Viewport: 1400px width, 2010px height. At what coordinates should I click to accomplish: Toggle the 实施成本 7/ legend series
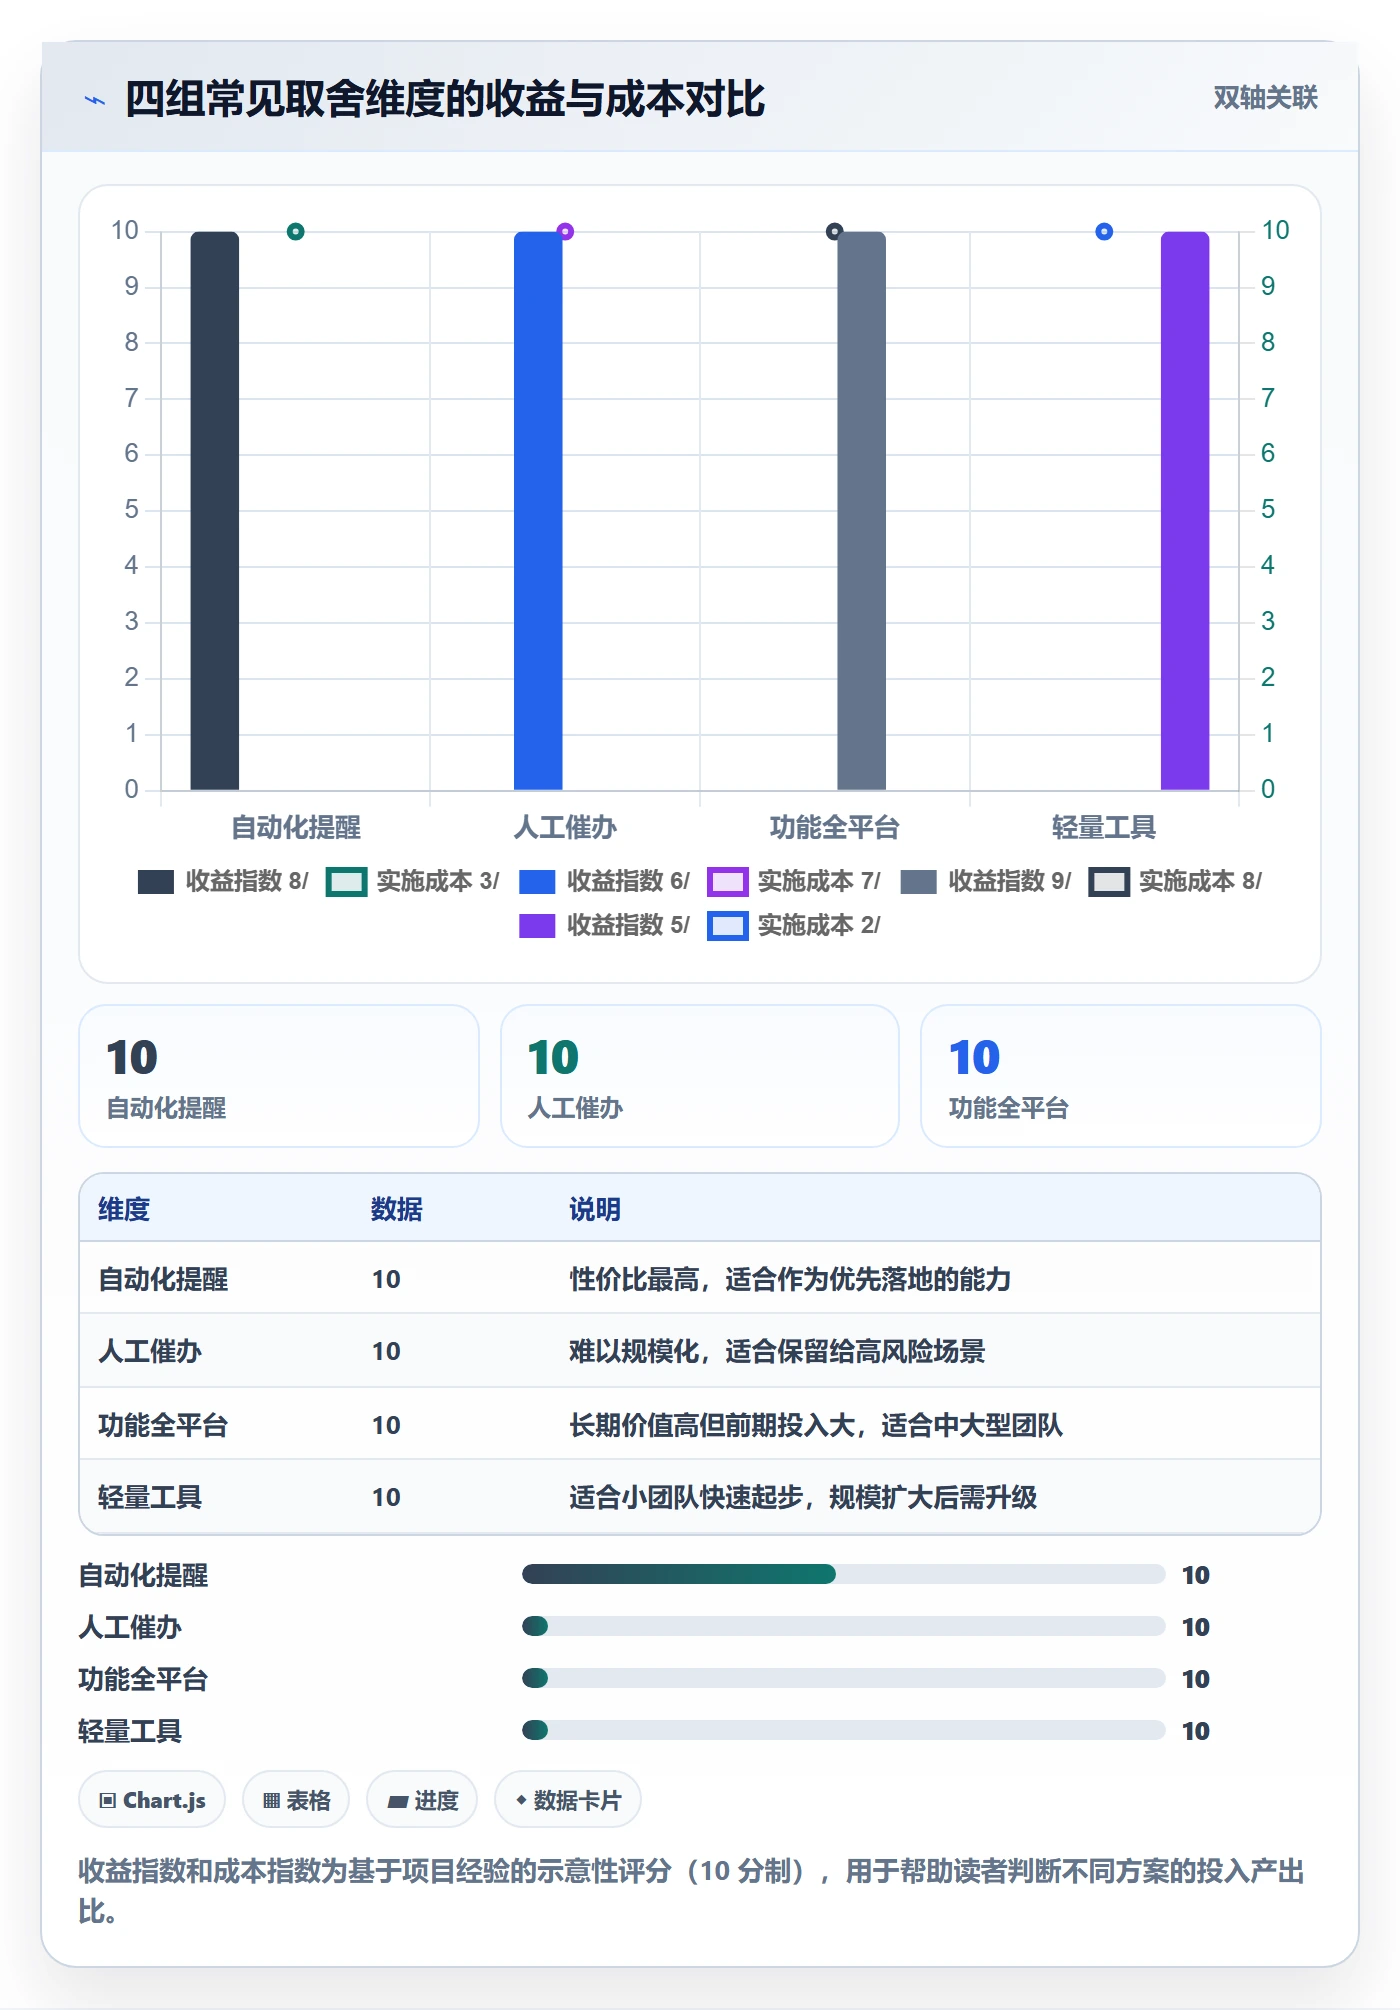coord(794,881)
